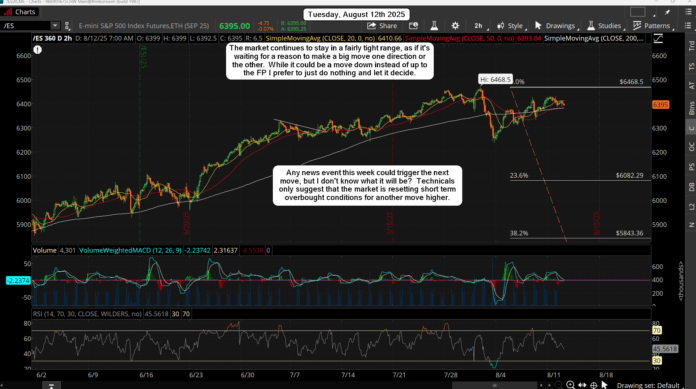This screenshot has height=389, width=696.
Task: Open the Studies menu
Action: 604,26
